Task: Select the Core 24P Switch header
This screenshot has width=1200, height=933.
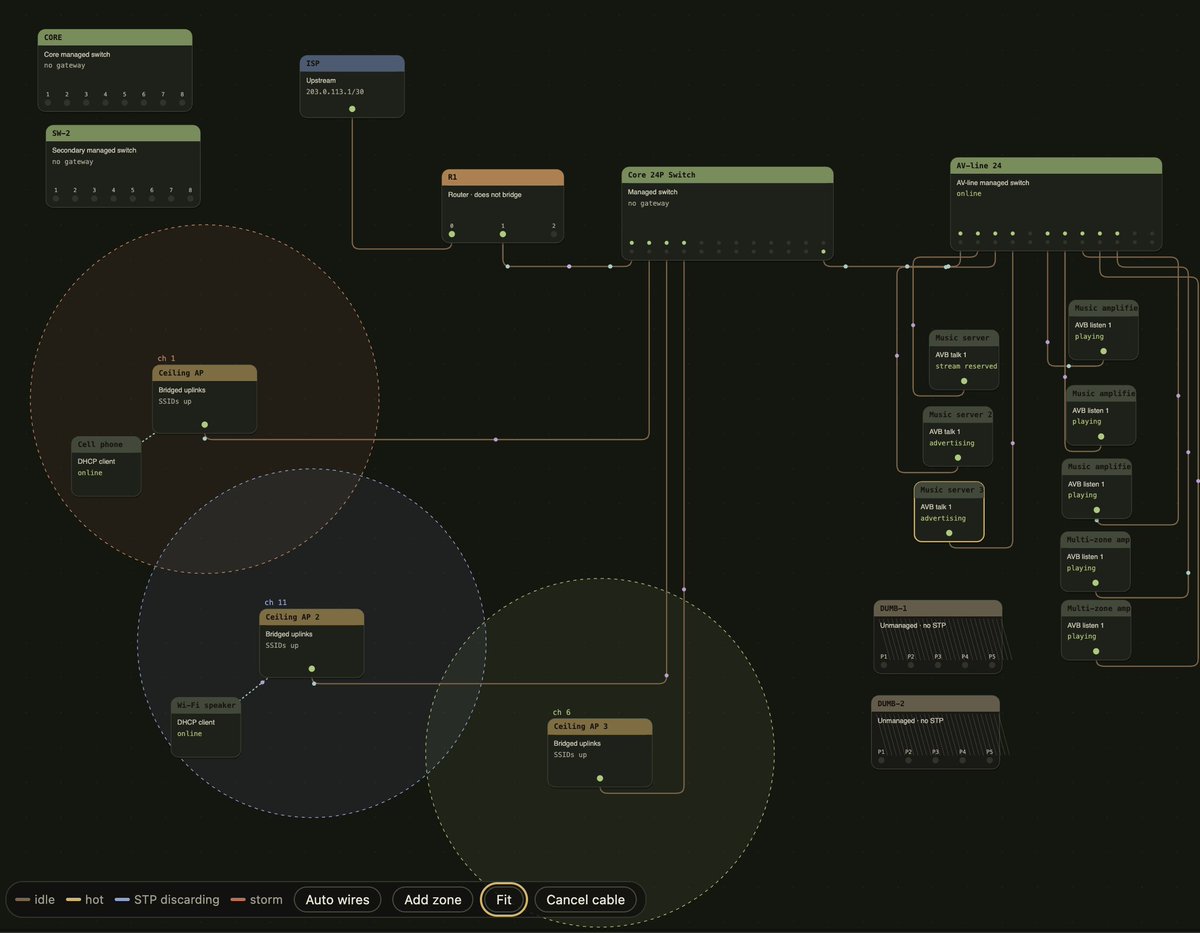Action: click(x=728, y=175)
